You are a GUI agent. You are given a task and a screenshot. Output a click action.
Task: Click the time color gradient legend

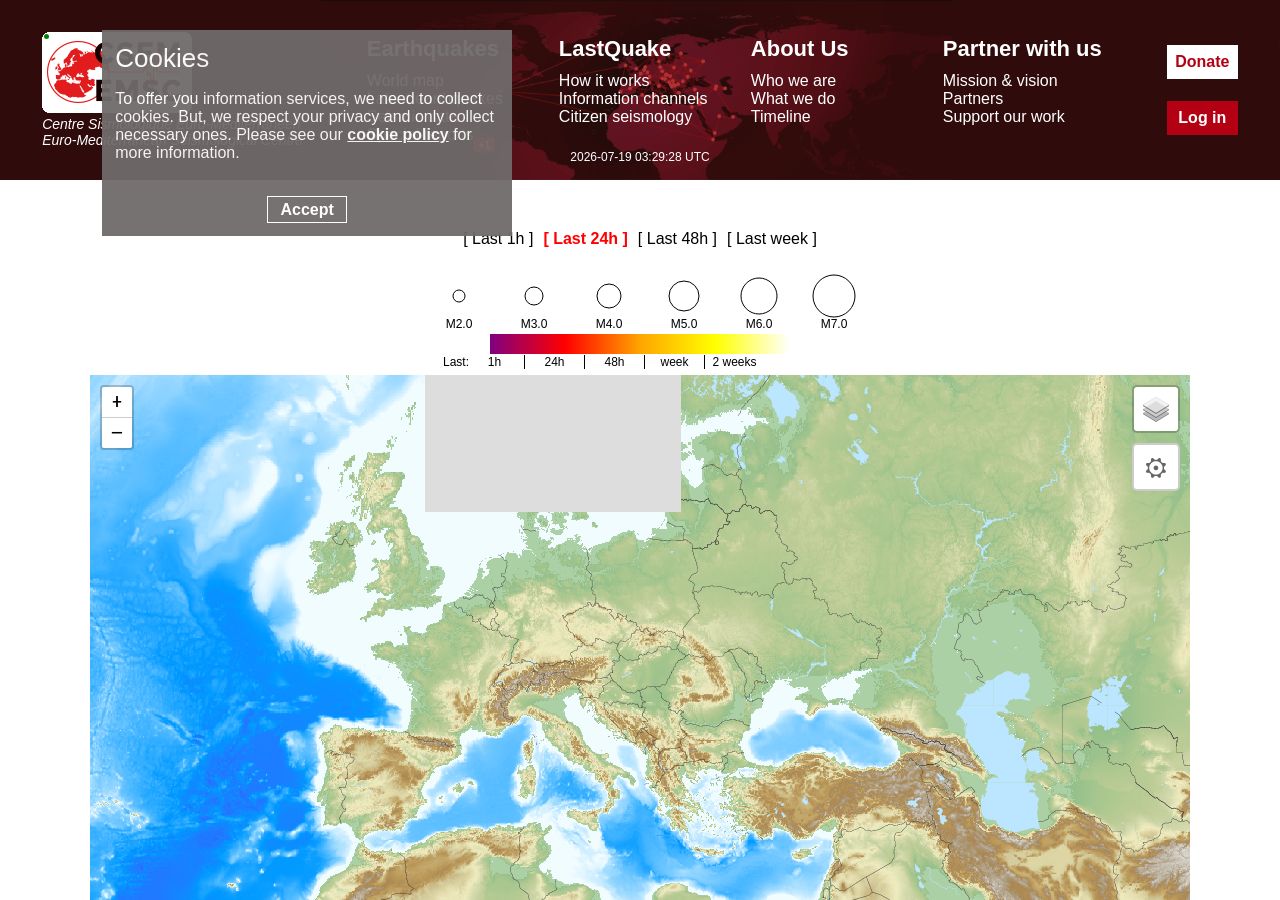point(639,344)
